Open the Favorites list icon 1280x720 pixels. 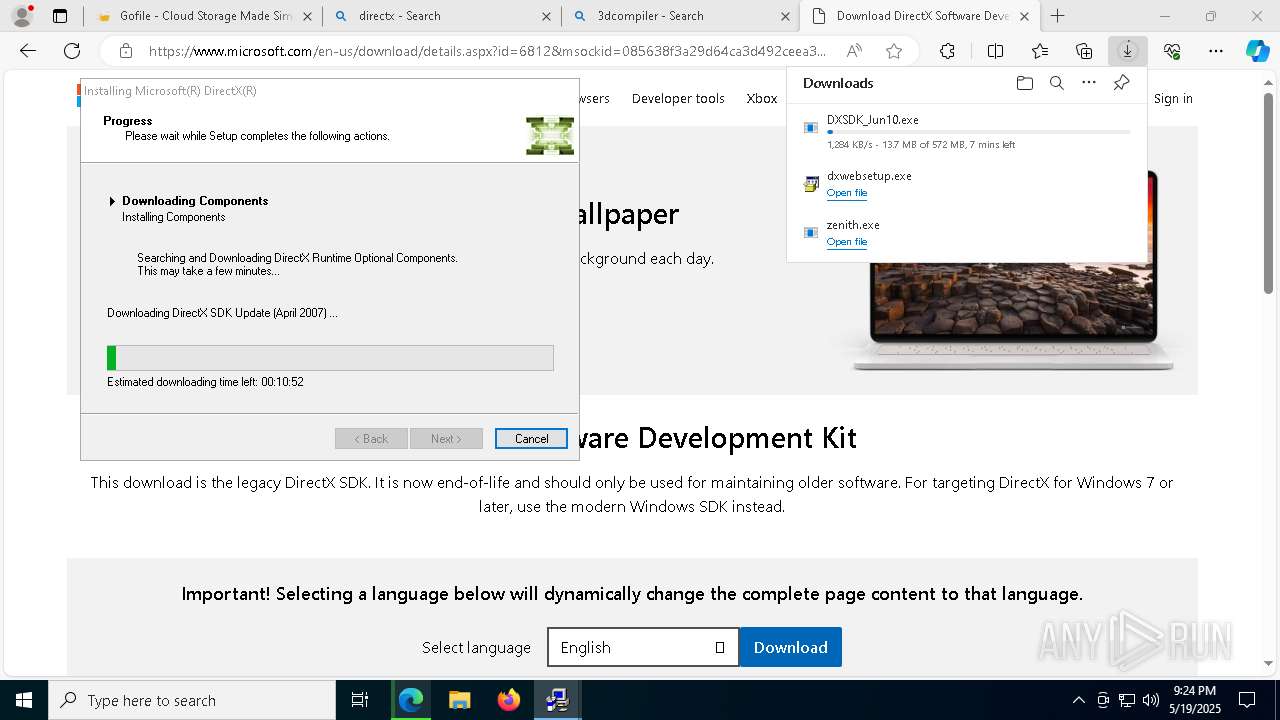[x=1040, y=51]
